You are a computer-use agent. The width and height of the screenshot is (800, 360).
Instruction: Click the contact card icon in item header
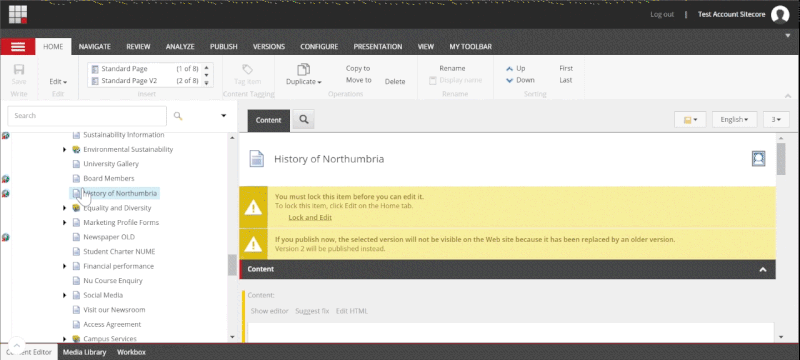click(x=759, y=159)
